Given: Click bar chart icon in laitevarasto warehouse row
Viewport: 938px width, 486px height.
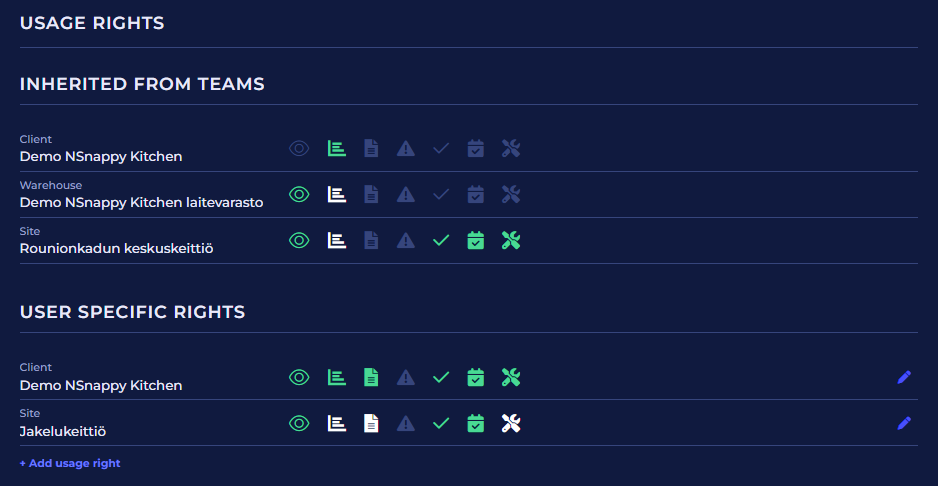Looking at the screenshot, I should 337,194.
